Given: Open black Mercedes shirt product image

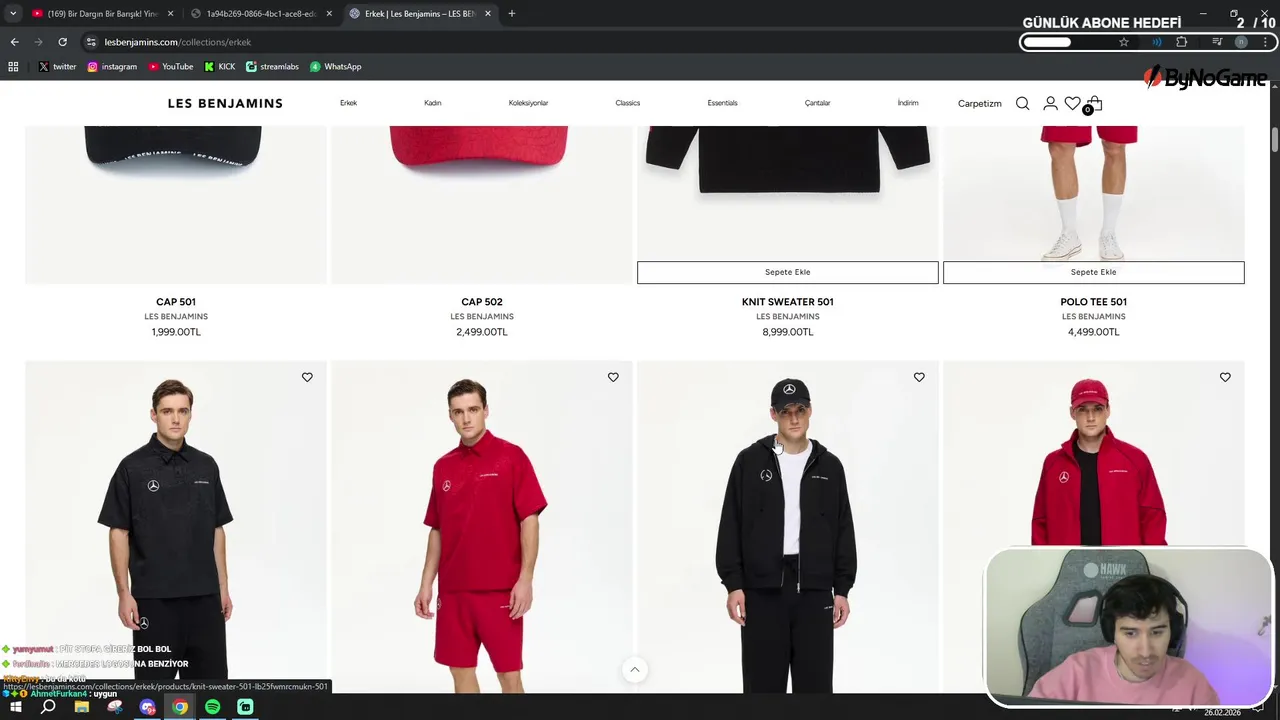Looking at the screenshot, I should 176,526.
